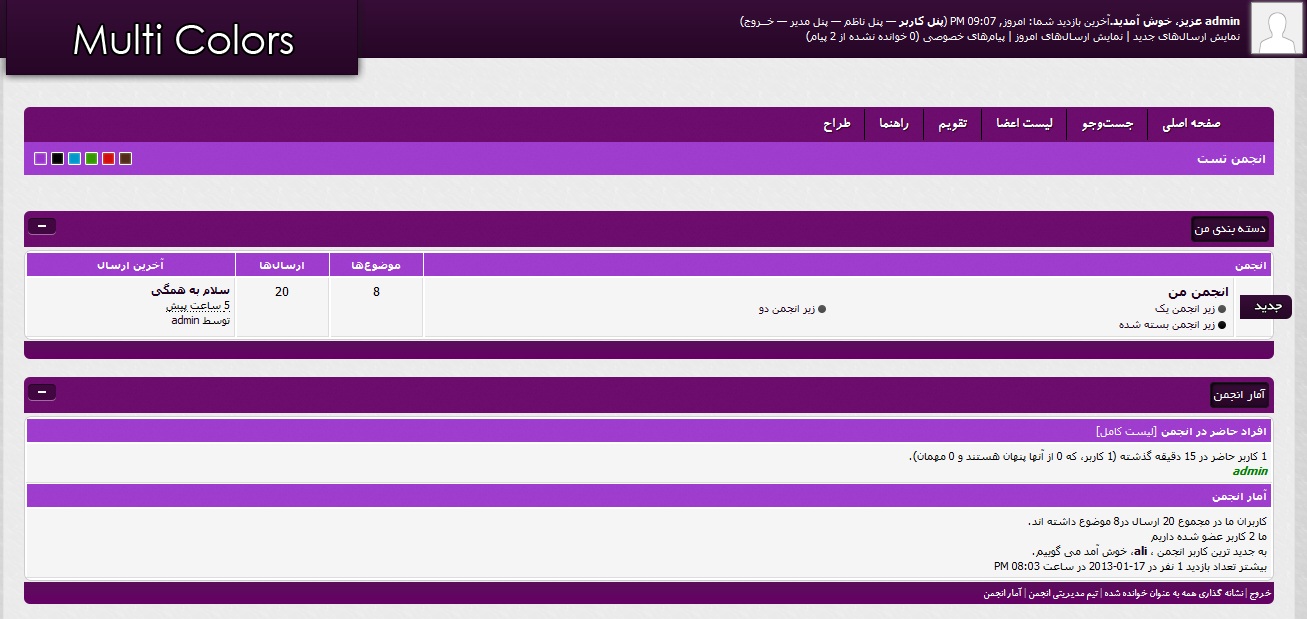The width and height of the screenshot is (1307, 619).
Task: Select the black theme color swatch
Action: point(57,159)
